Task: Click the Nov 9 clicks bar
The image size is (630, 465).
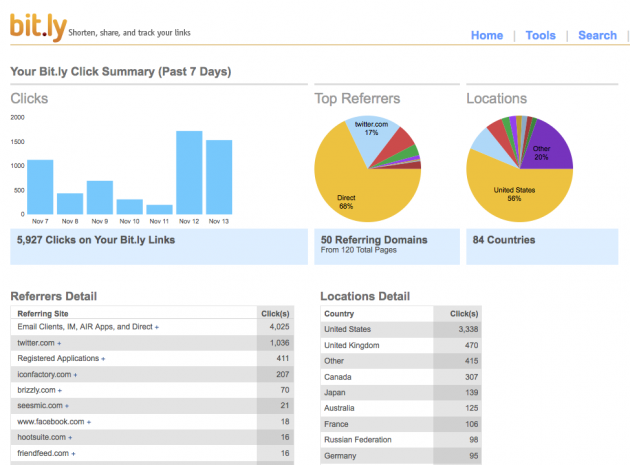Action: [x=100, y=197]
